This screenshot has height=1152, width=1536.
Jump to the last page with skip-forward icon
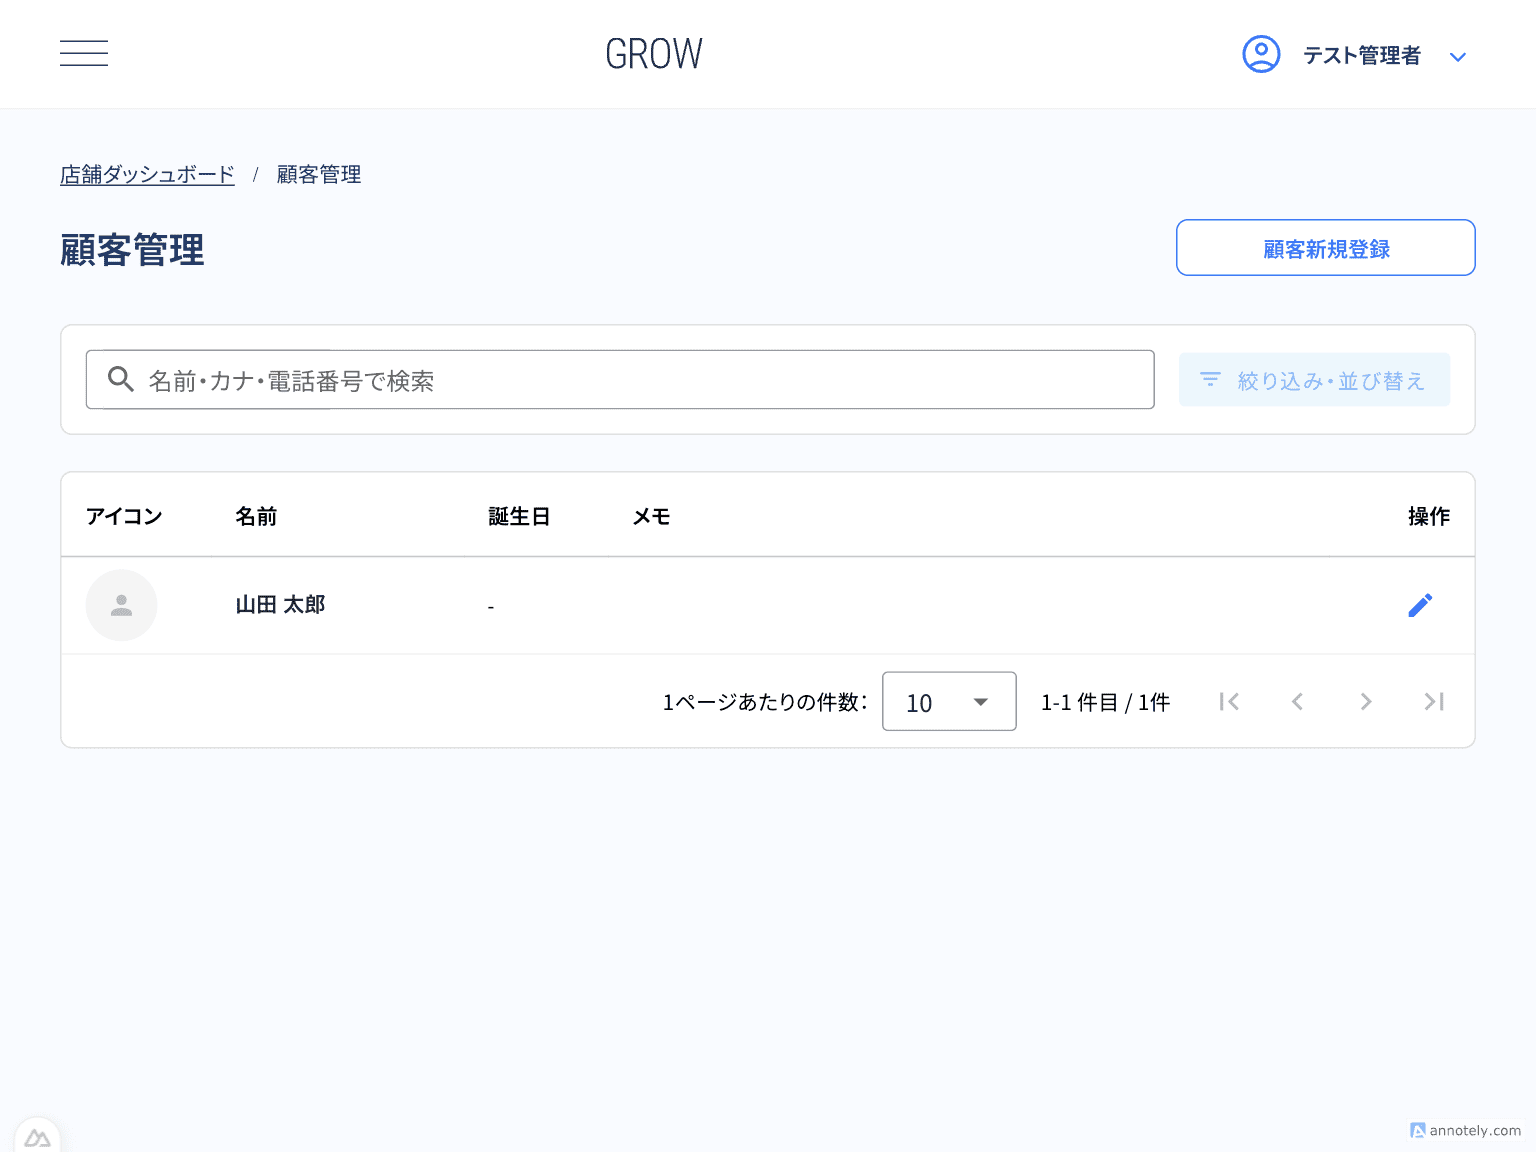(x=1433, y=701)
